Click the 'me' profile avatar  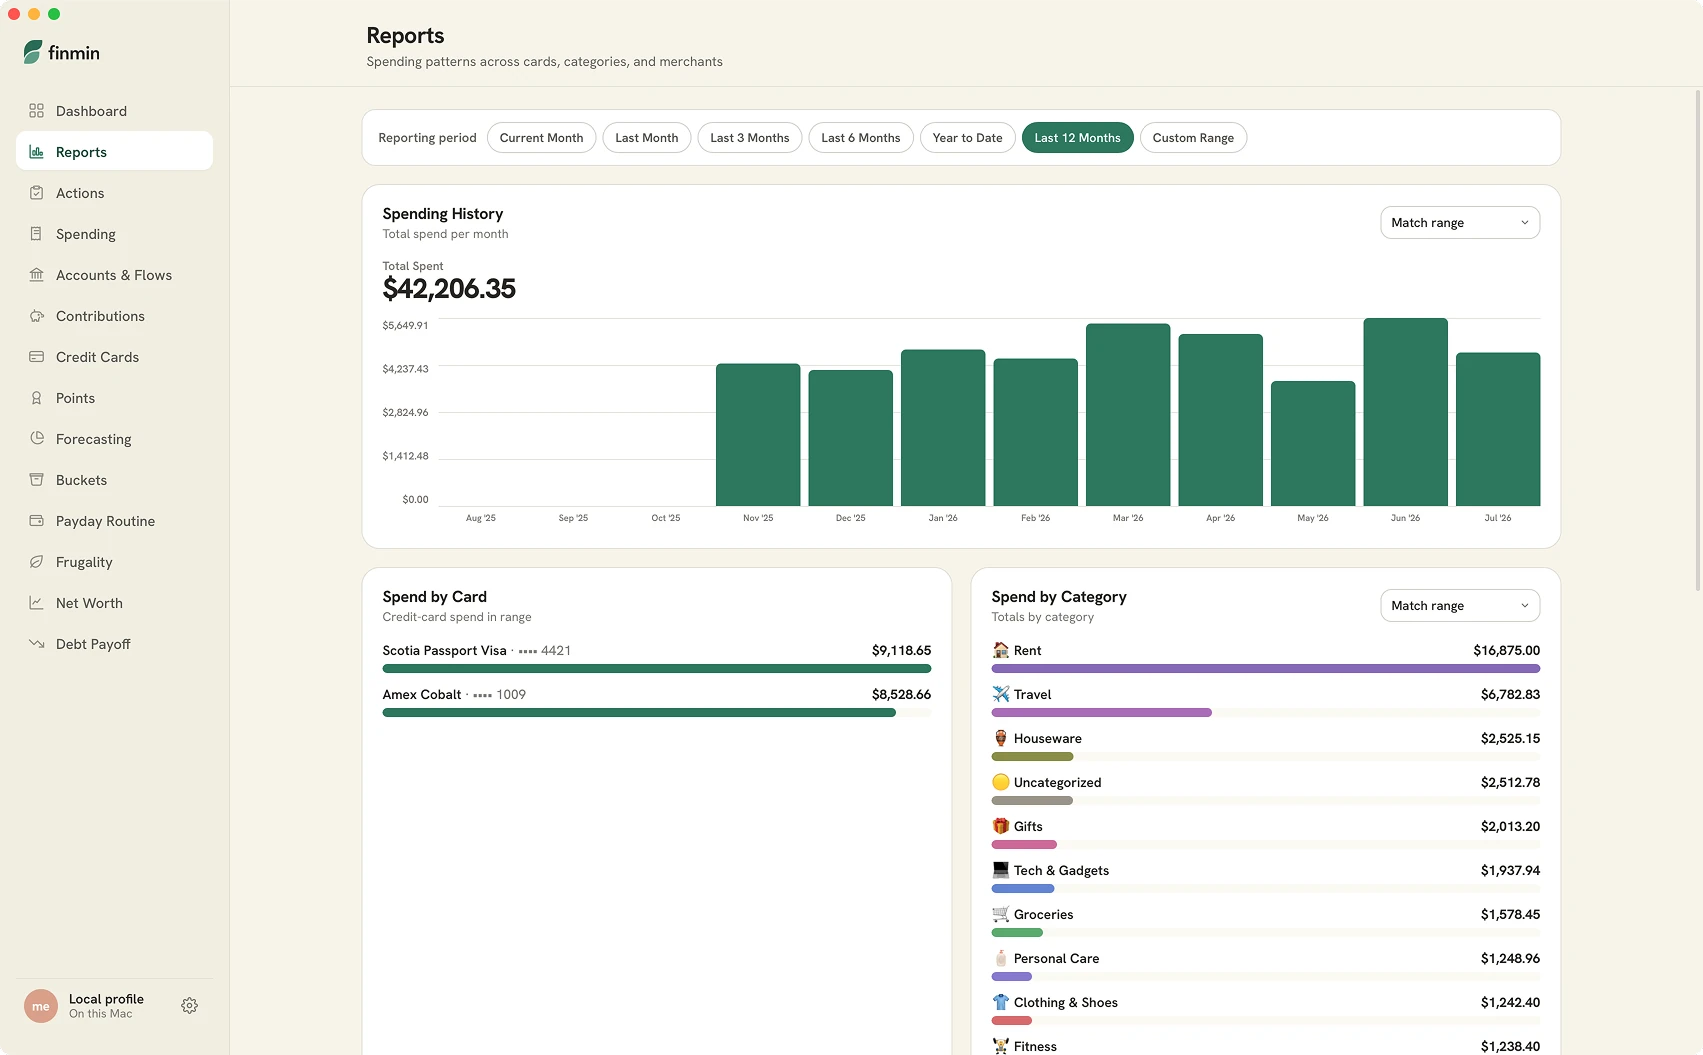(41, 1006)
